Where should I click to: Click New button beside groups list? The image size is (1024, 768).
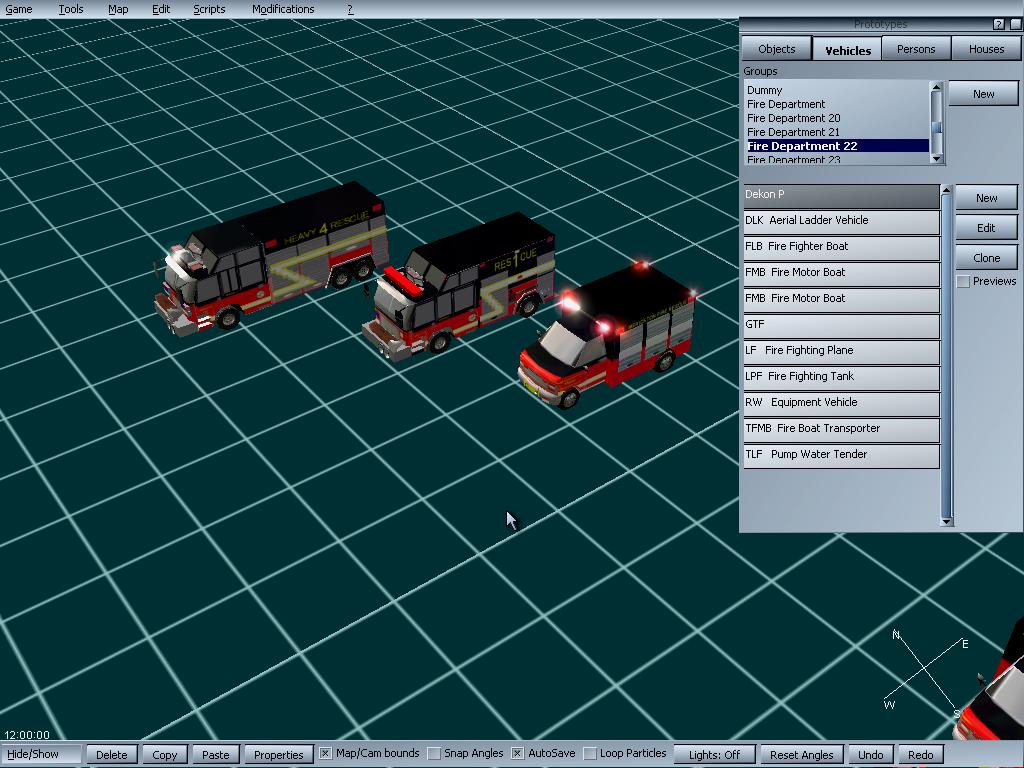point(983,93)
